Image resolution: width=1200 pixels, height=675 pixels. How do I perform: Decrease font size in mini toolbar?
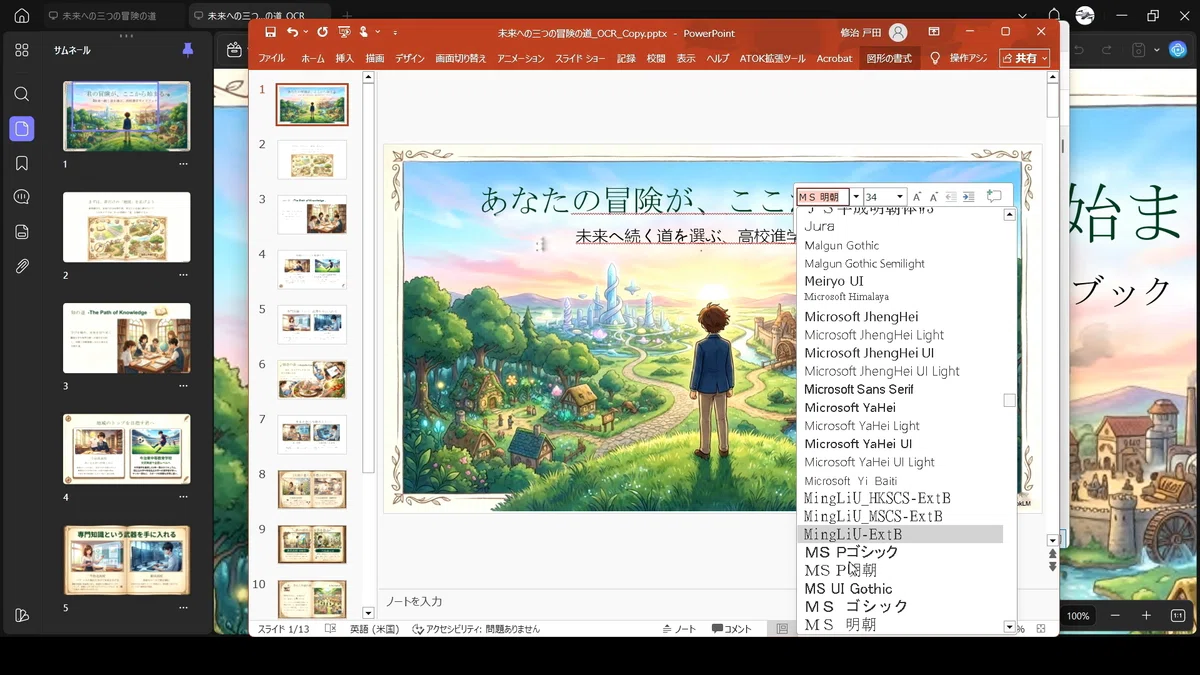point(934,197)
